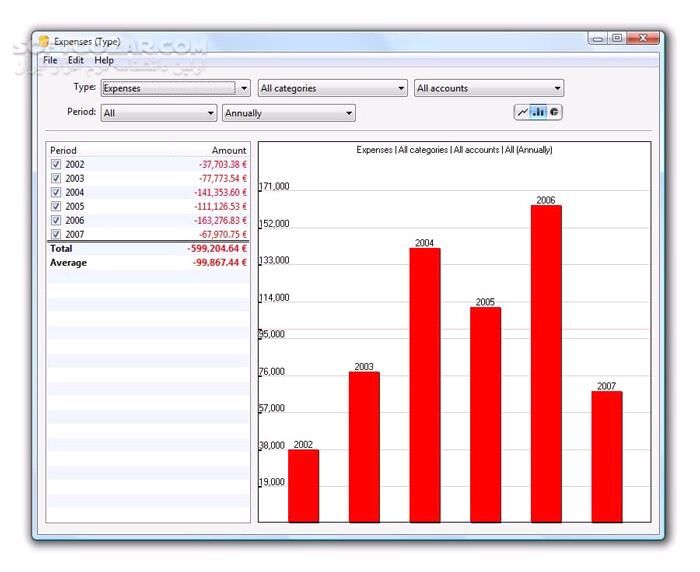
Task: Uncheck the 2002 period checkbox
Action: point(56,164)
